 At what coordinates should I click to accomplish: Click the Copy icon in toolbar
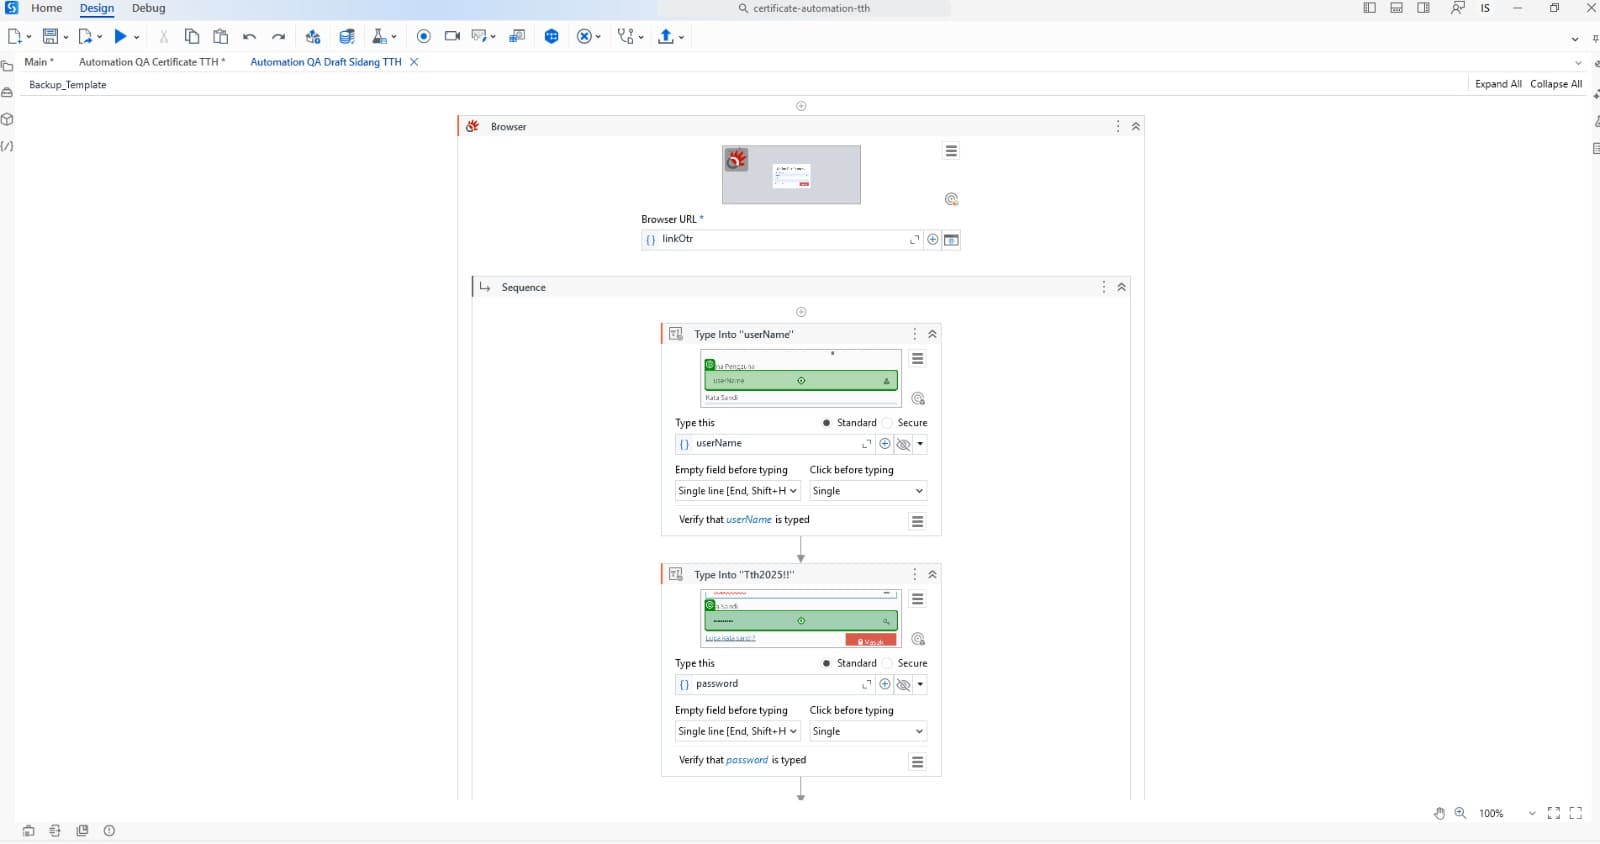[192, 36]
